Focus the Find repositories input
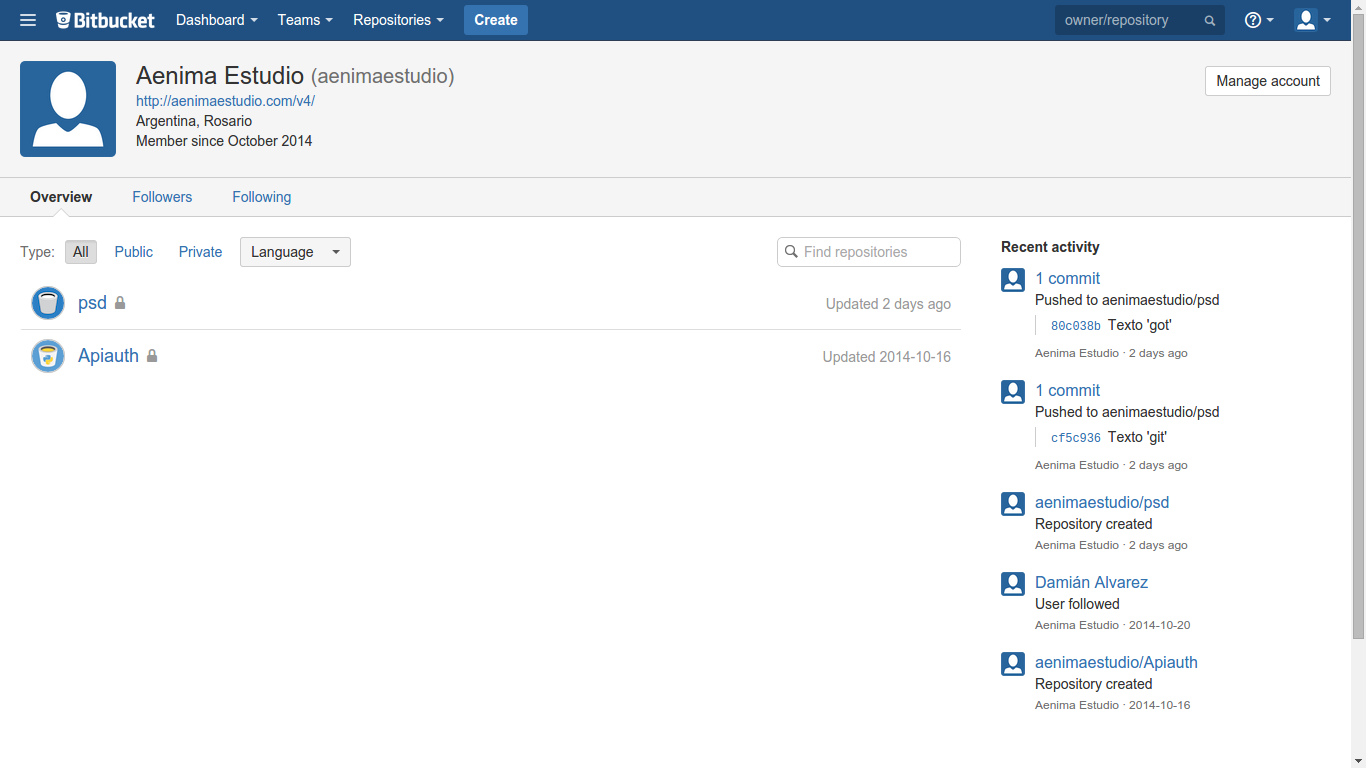Image resolution: width=1366 pixels, height=768 pixels. 869,252
